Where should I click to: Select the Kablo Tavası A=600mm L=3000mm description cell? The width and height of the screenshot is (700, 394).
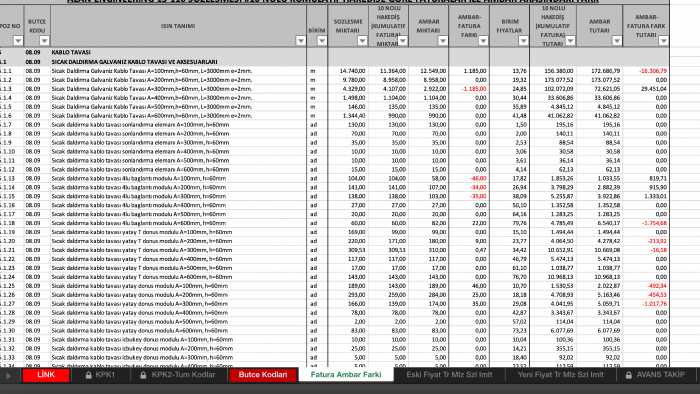[178, 116]
